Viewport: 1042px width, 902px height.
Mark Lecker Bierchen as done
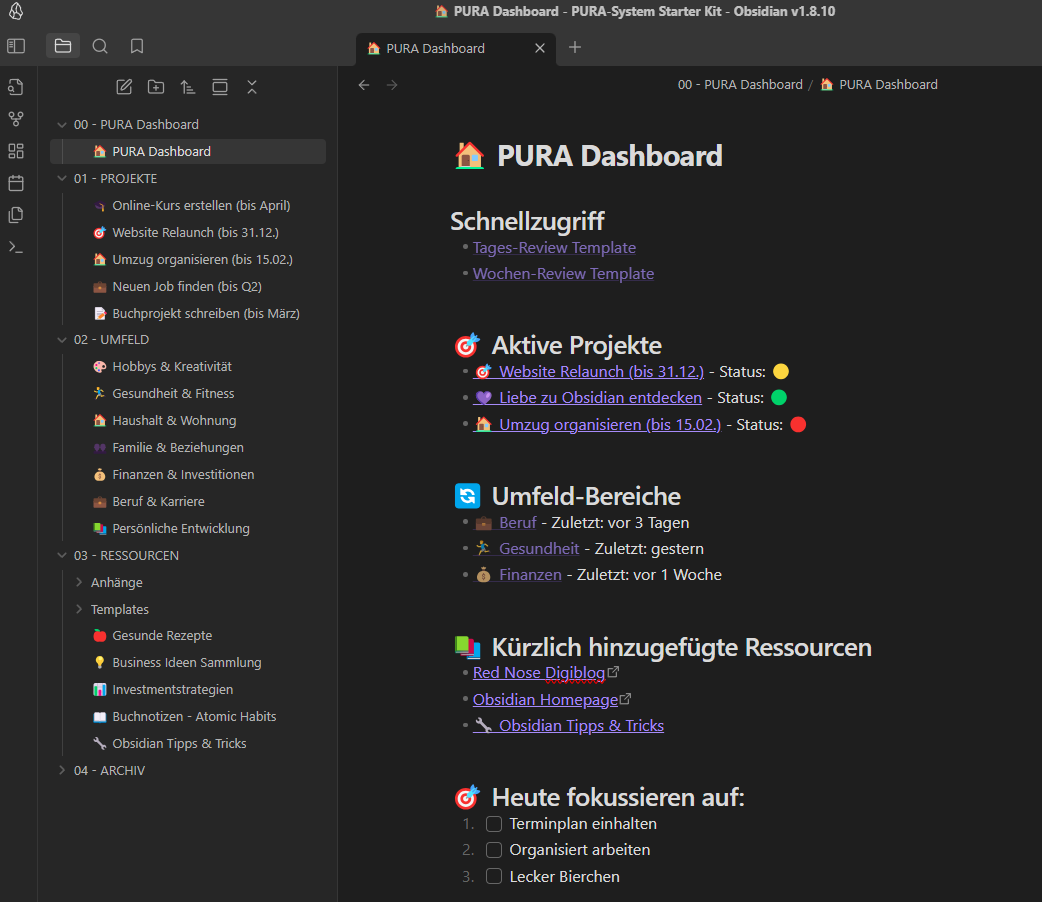494,876
